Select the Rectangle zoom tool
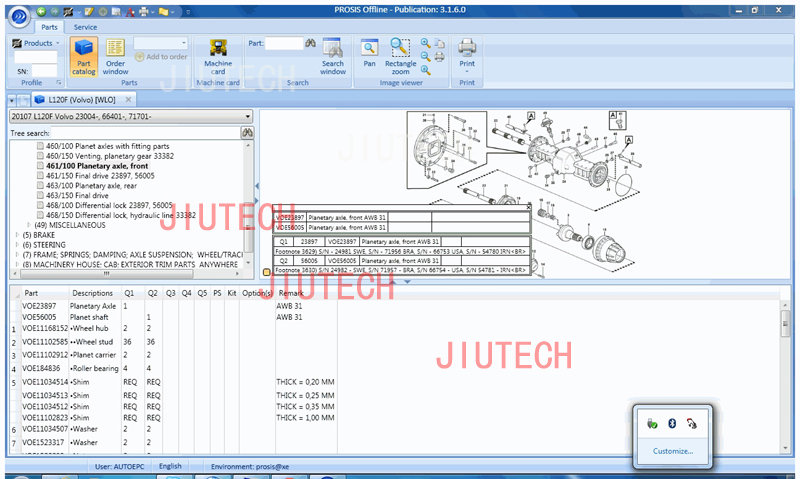 [x=401, y=57]
